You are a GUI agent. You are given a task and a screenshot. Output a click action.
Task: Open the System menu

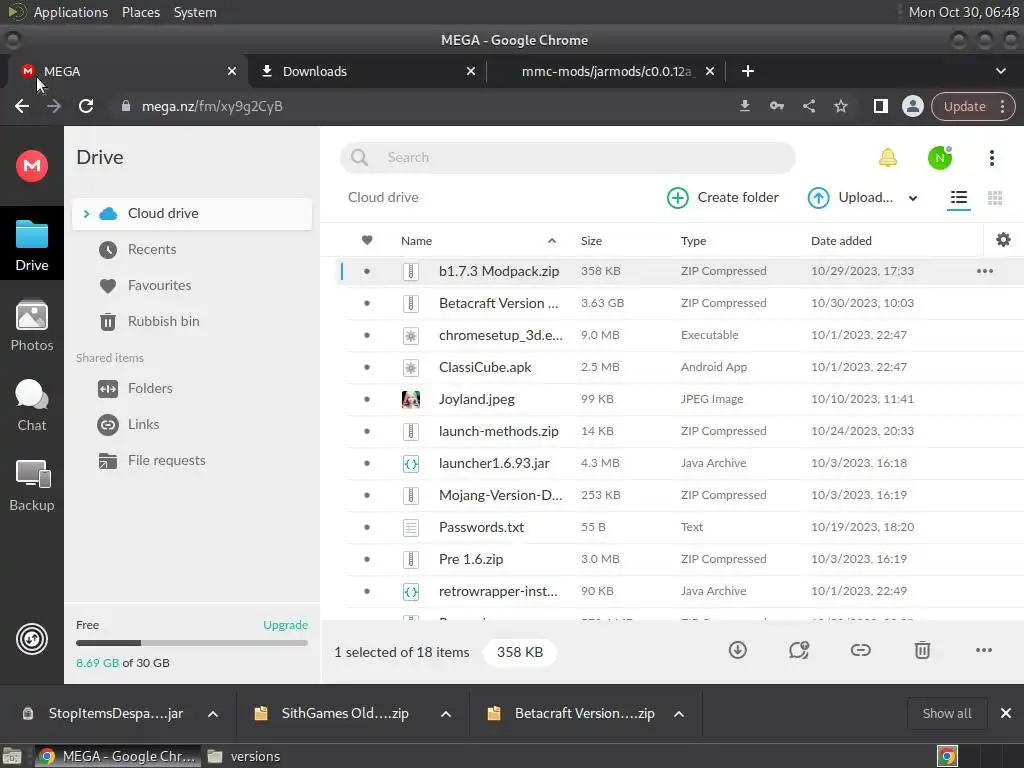coord(195,12)
